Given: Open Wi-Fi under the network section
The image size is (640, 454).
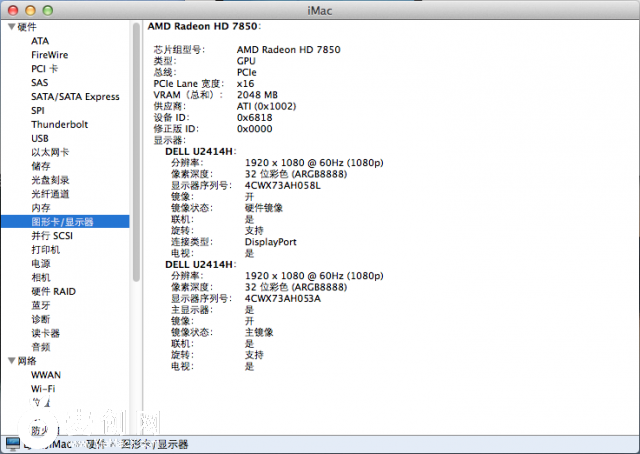Looking at the screenshot, I should (43, 388).
